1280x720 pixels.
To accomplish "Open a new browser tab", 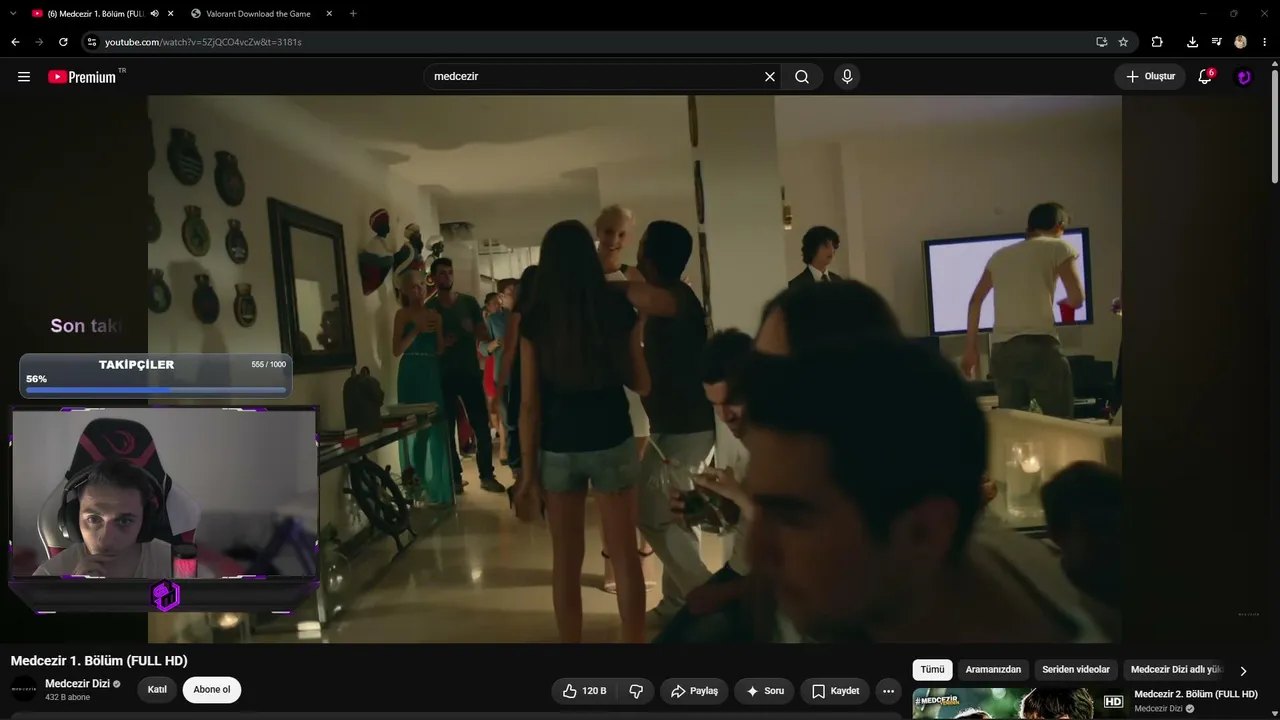I will pyautogui.click(x=353, y=14).
